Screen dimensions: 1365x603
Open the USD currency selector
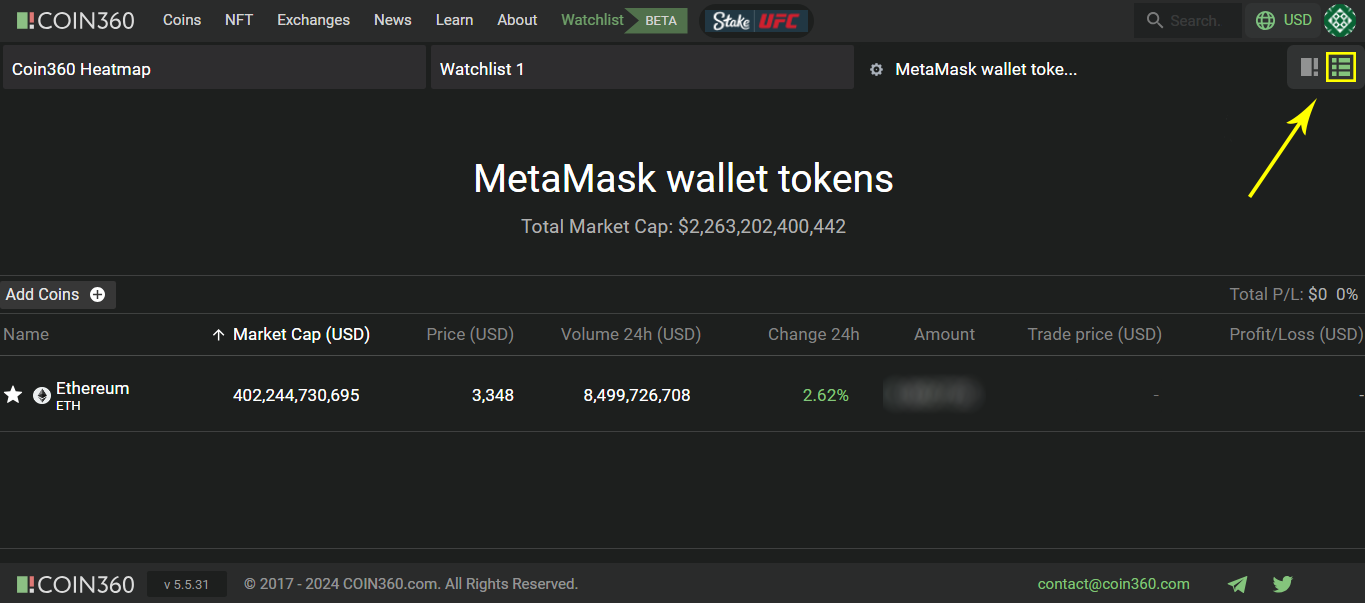1283,20
